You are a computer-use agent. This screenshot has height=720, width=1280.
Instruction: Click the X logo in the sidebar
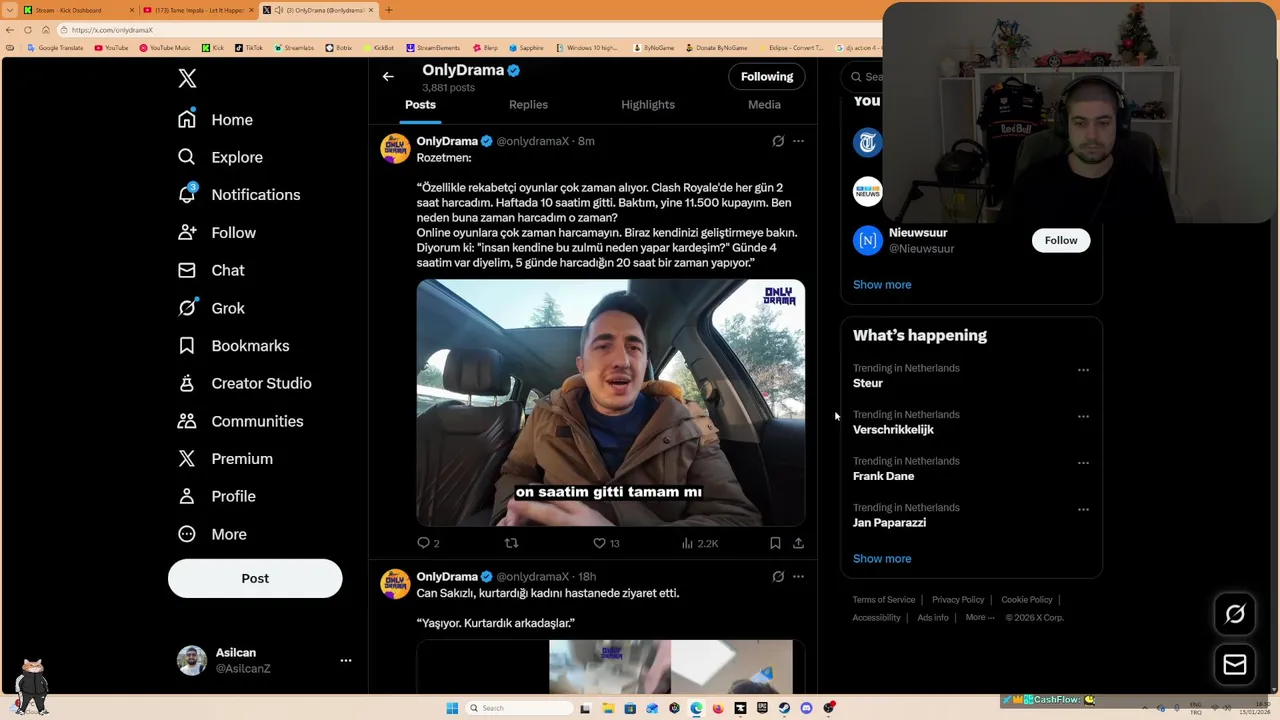(187, 79)
